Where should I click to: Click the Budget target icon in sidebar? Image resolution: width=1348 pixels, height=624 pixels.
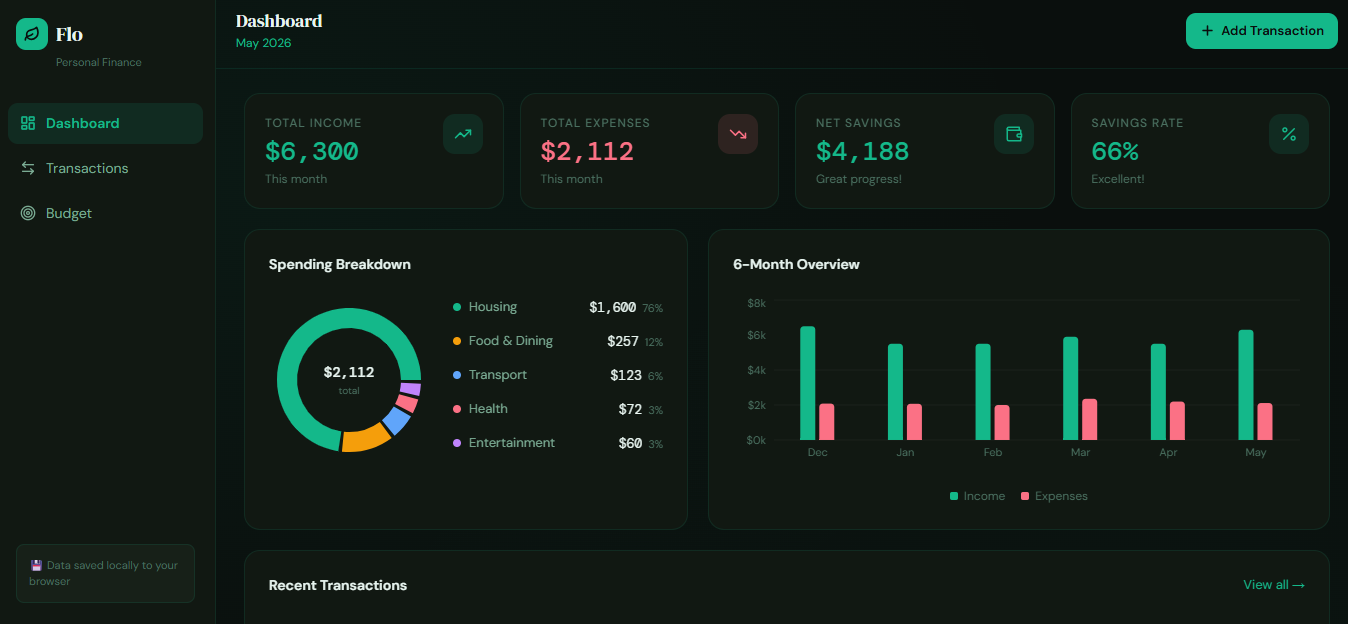[x=28, y=213]
